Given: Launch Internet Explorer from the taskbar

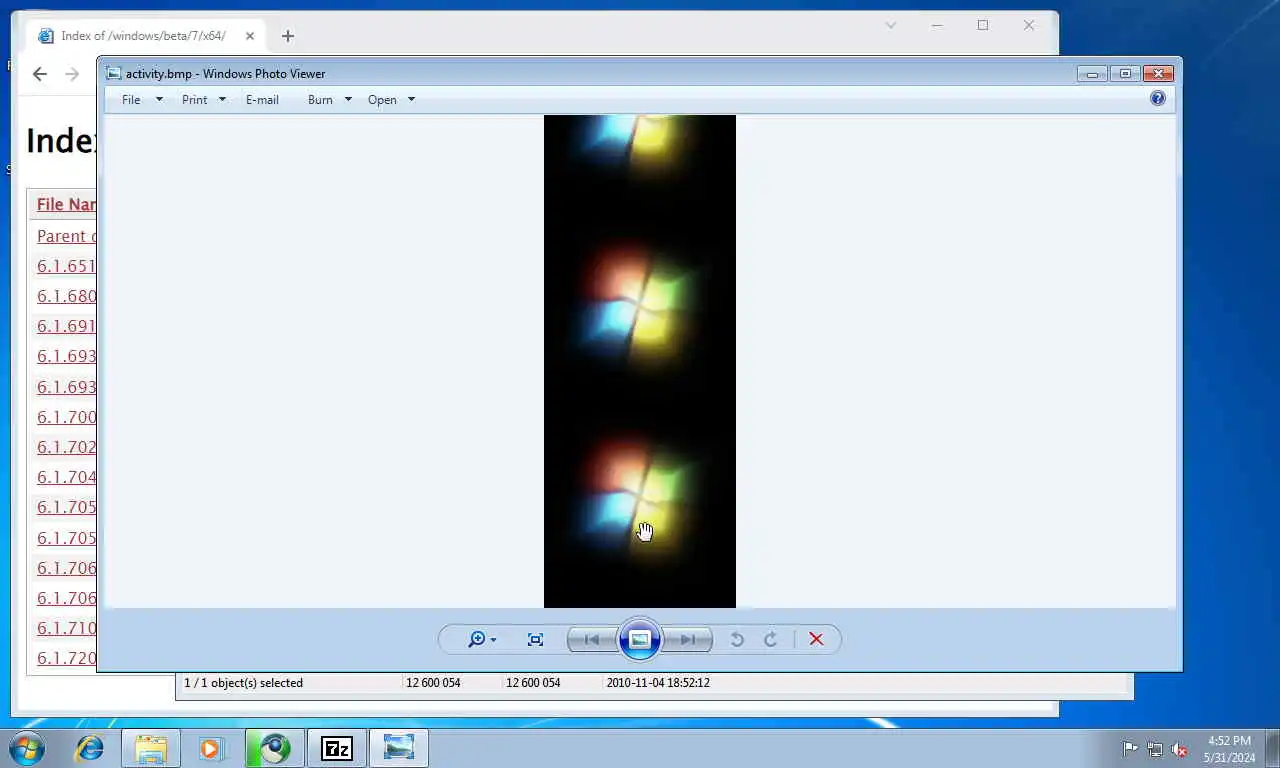Looking at the screenshot, I should 90,748.
